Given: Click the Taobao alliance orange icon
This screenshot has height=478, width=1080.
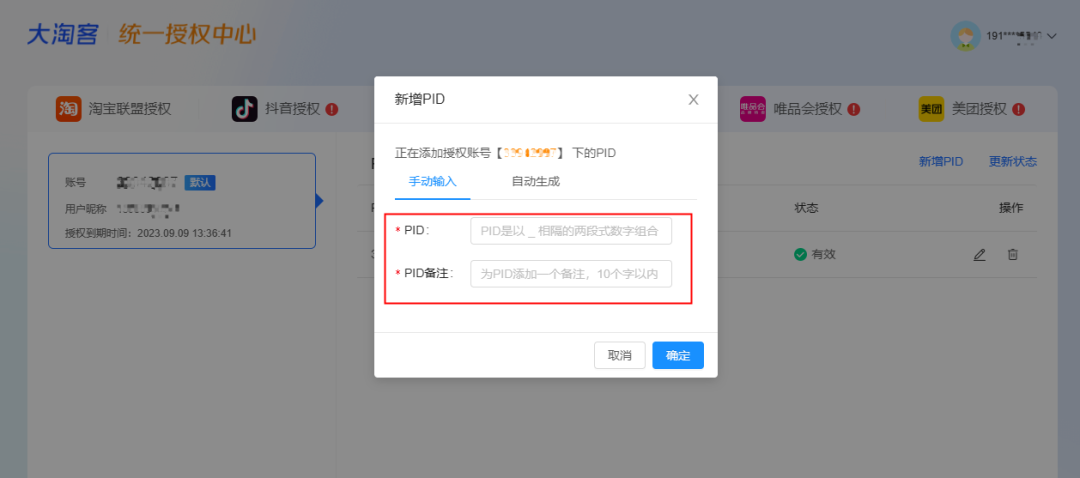Looking at the screenshot, I should click(x=68, y=109).
